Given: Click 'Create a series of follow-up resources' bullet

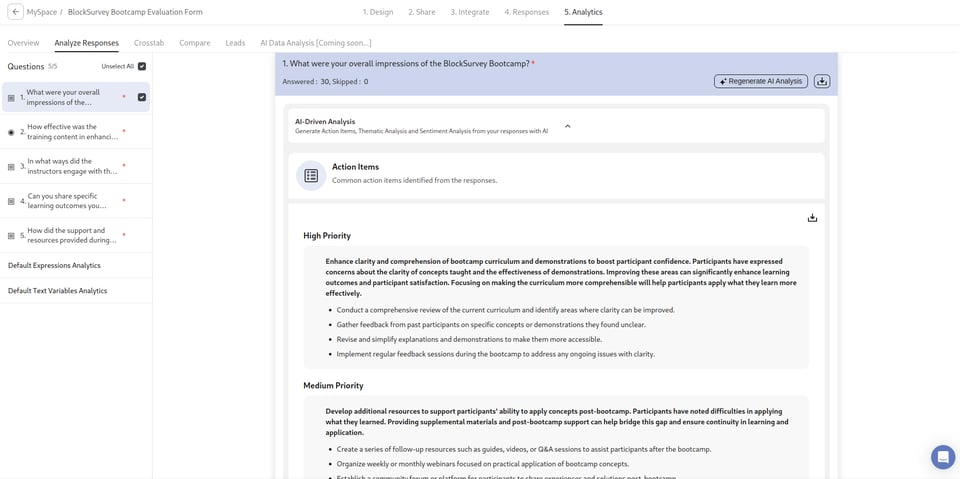Looking at the screenshot, I should click(x=523, y=449).
